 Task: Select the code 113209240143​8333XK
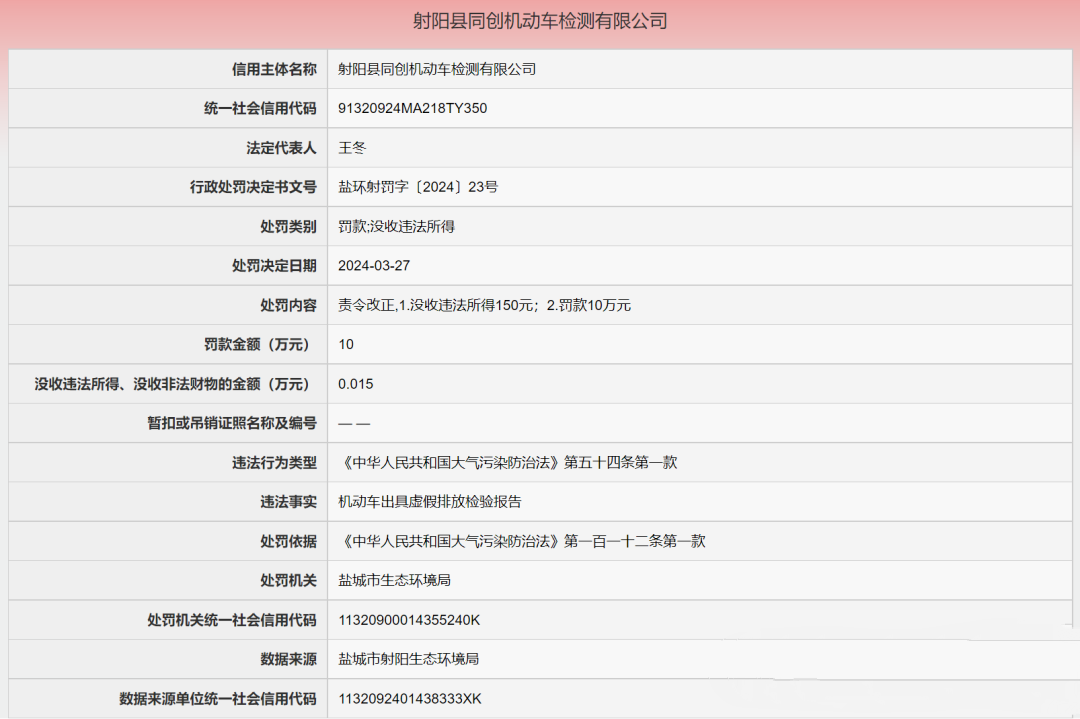pos(410,698)
